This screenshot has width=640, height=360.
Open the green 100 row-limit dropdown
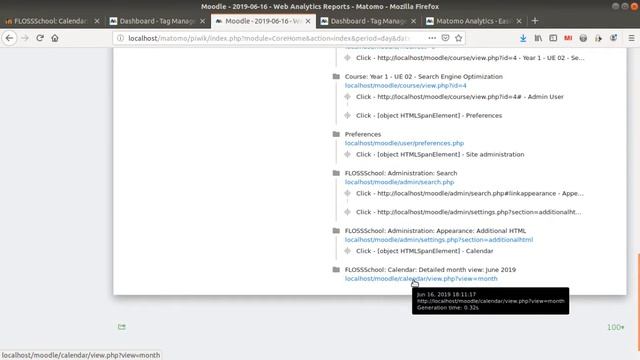coord(616,327)
